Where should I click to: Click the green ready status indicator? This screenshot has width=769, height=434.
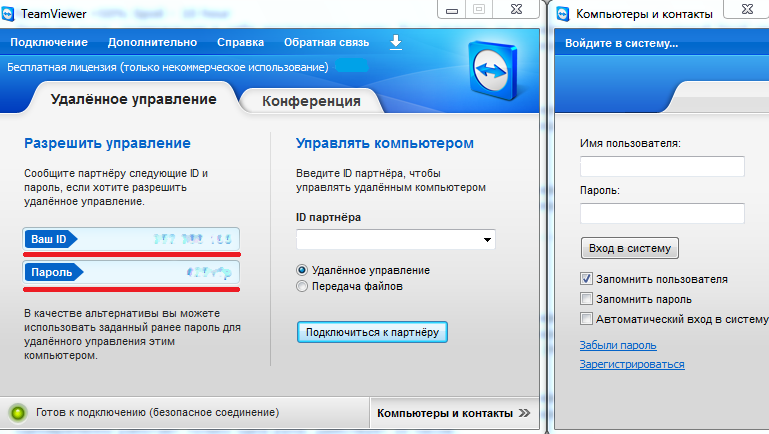coord(18,413)
